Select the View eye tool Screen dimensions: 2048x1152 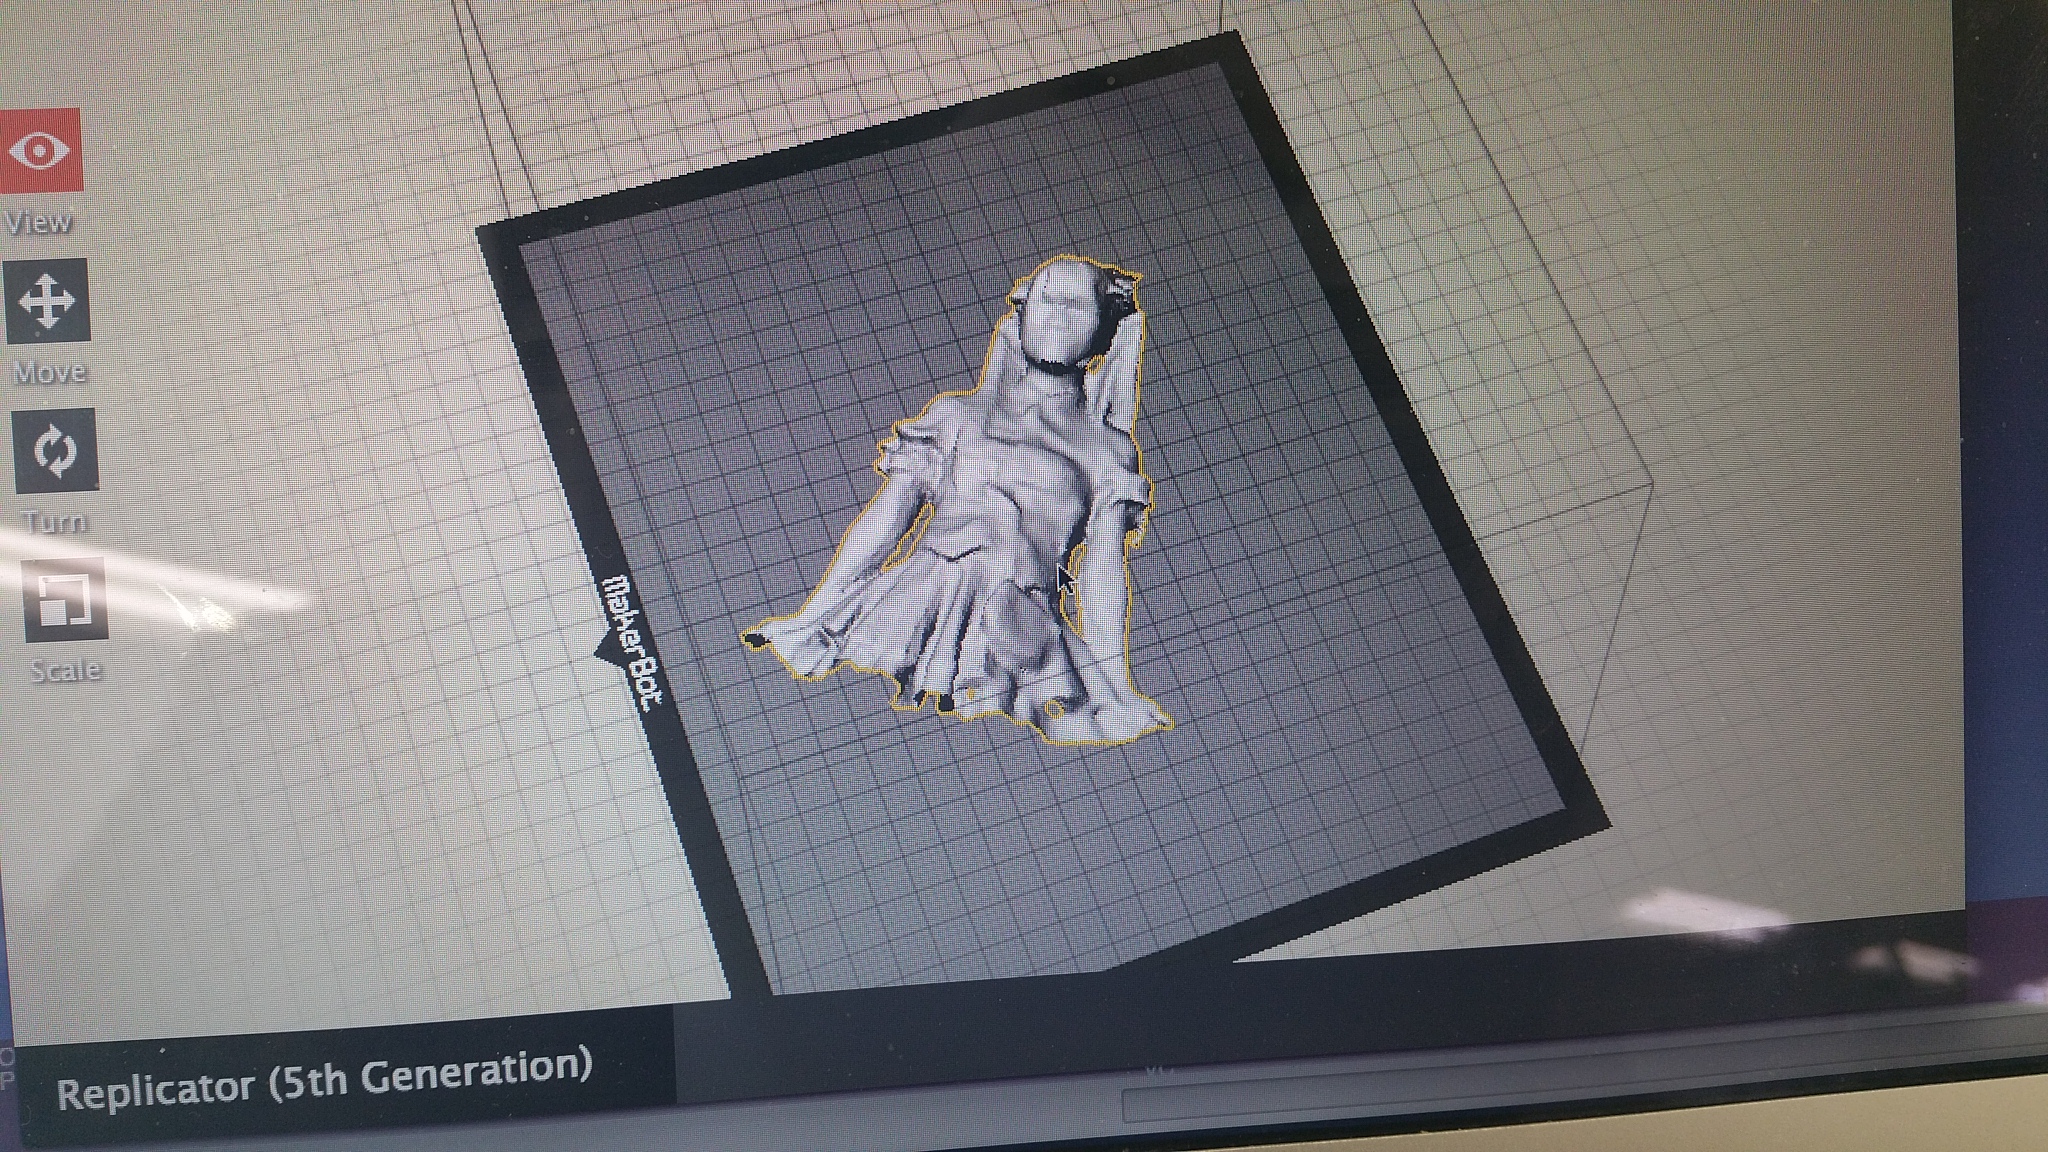[x=40, y=151]
